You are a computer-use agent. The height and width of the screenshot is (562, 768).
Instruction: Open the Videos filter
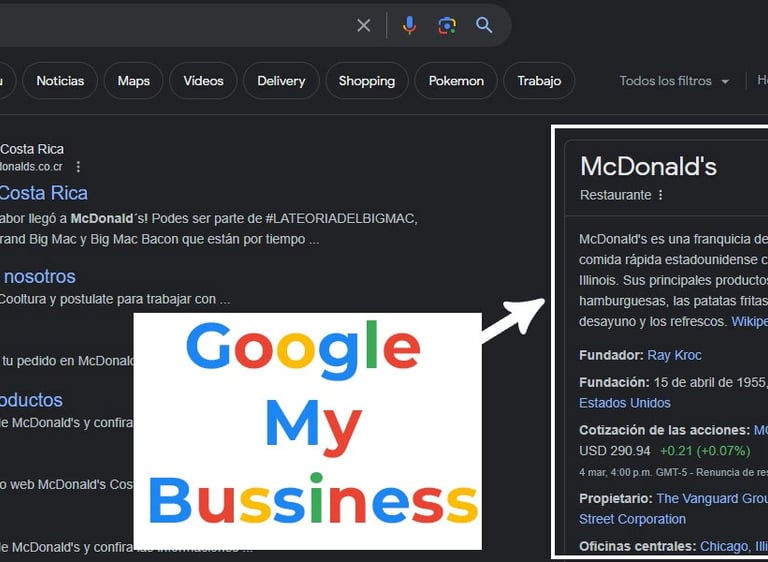click(203, 81)
